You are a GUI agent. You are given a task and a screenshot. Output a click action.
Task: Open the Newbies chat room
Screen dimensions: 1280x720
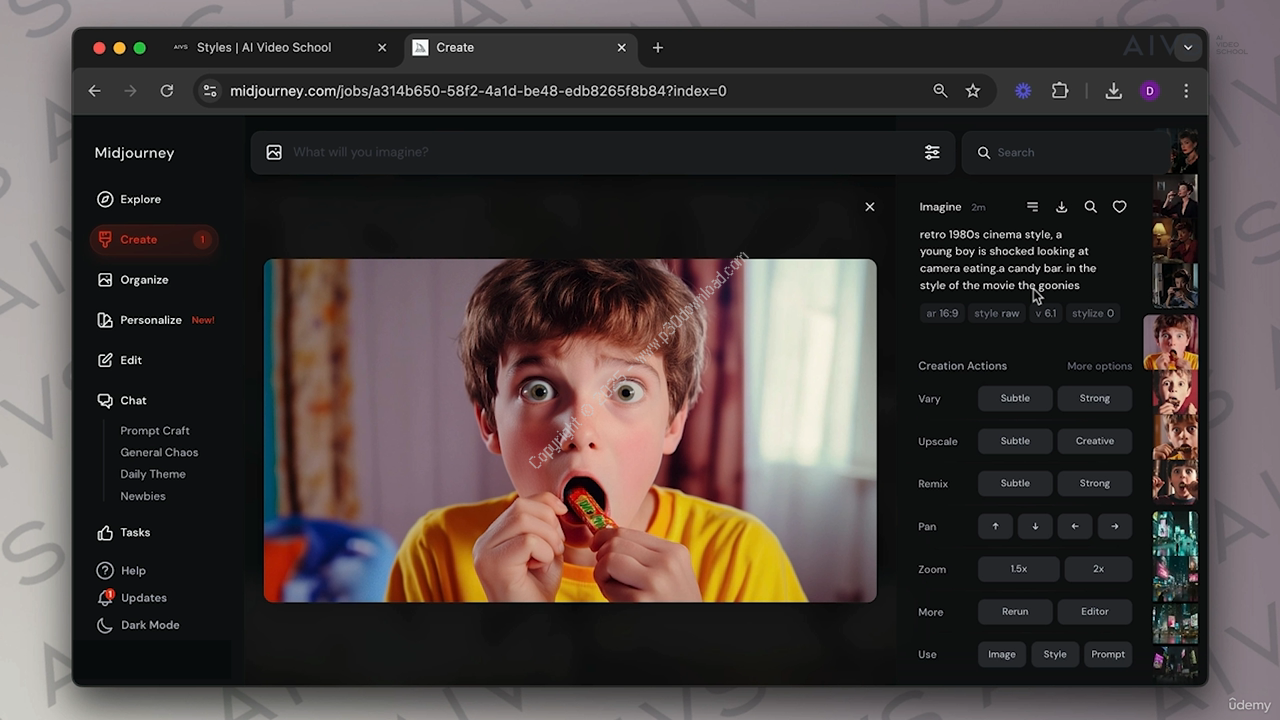pyautogui.click(x=143, y=496)
